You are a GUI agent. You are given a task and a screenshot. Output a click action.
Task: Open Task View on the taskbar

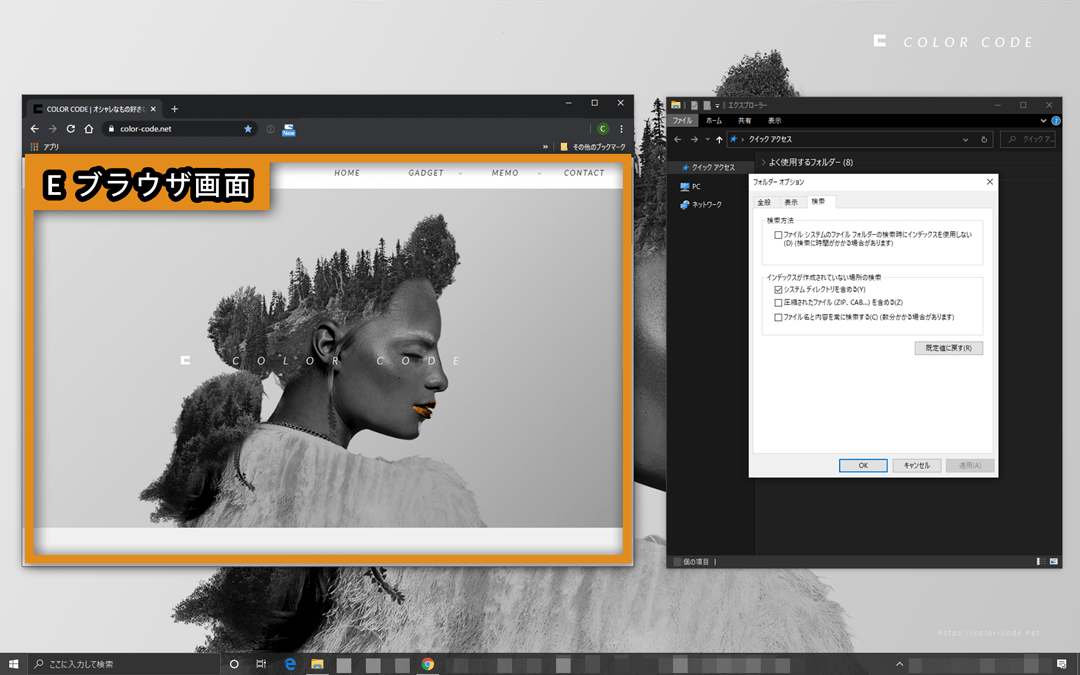(261, 664)
